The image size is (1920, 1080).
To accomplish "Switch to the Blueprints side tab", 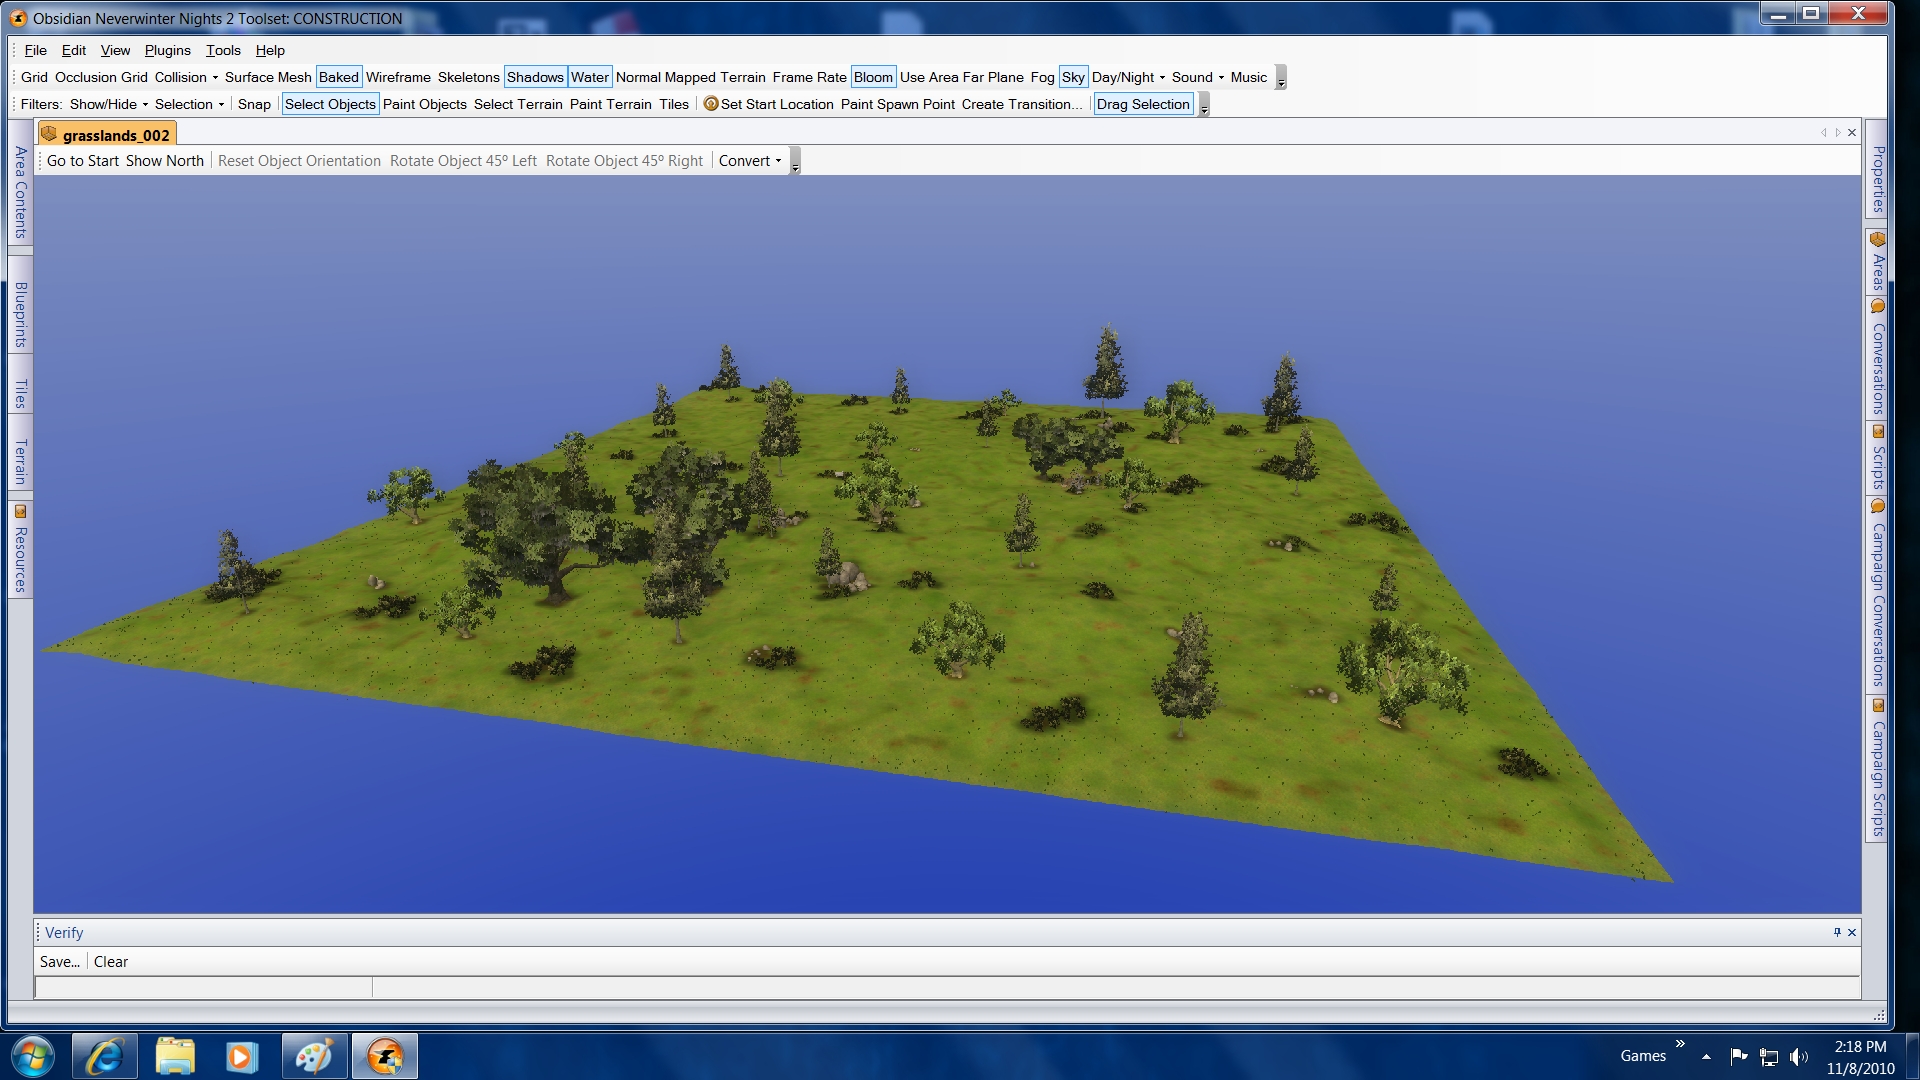I will tap(20, 314).
